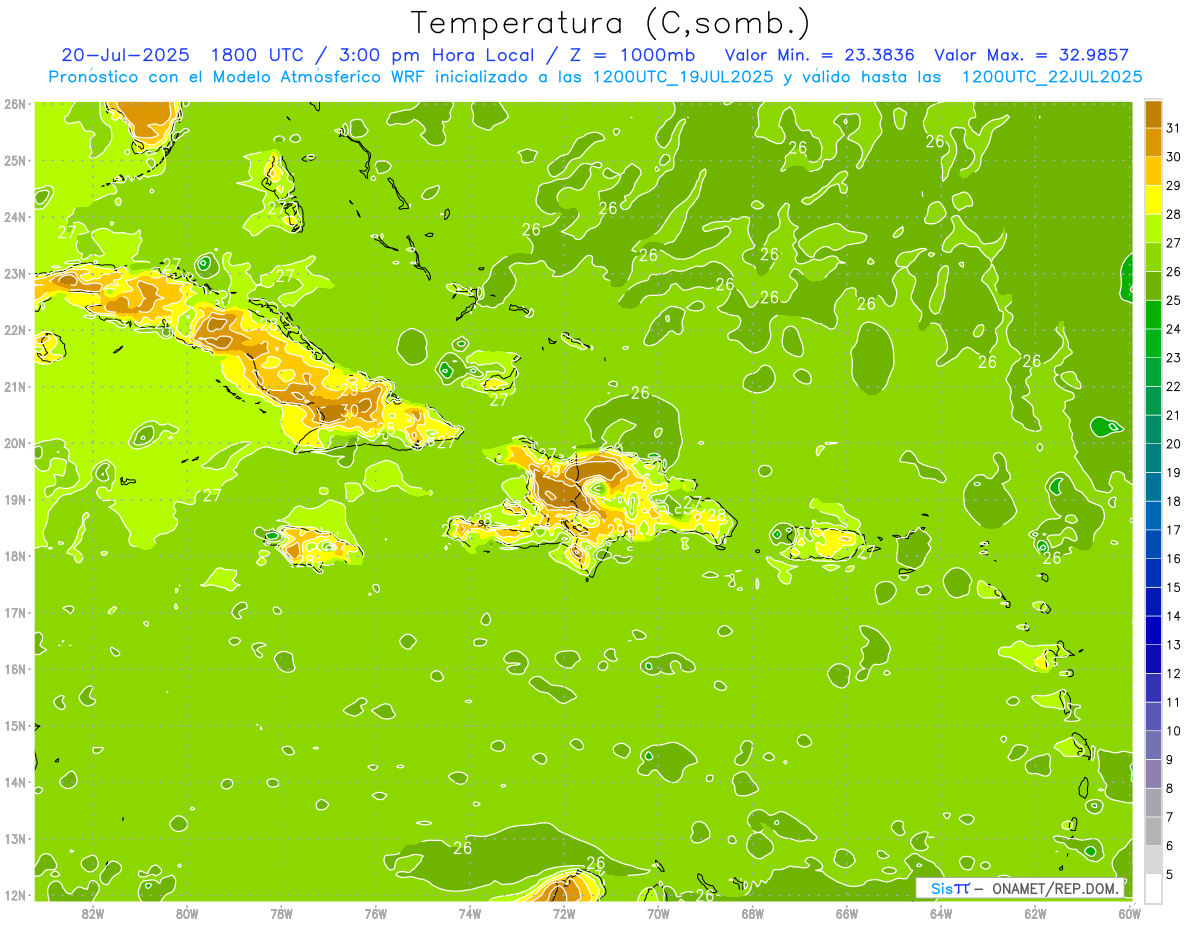
Task: Click the Valor Max. value in header
Action: click(1031, 55)
